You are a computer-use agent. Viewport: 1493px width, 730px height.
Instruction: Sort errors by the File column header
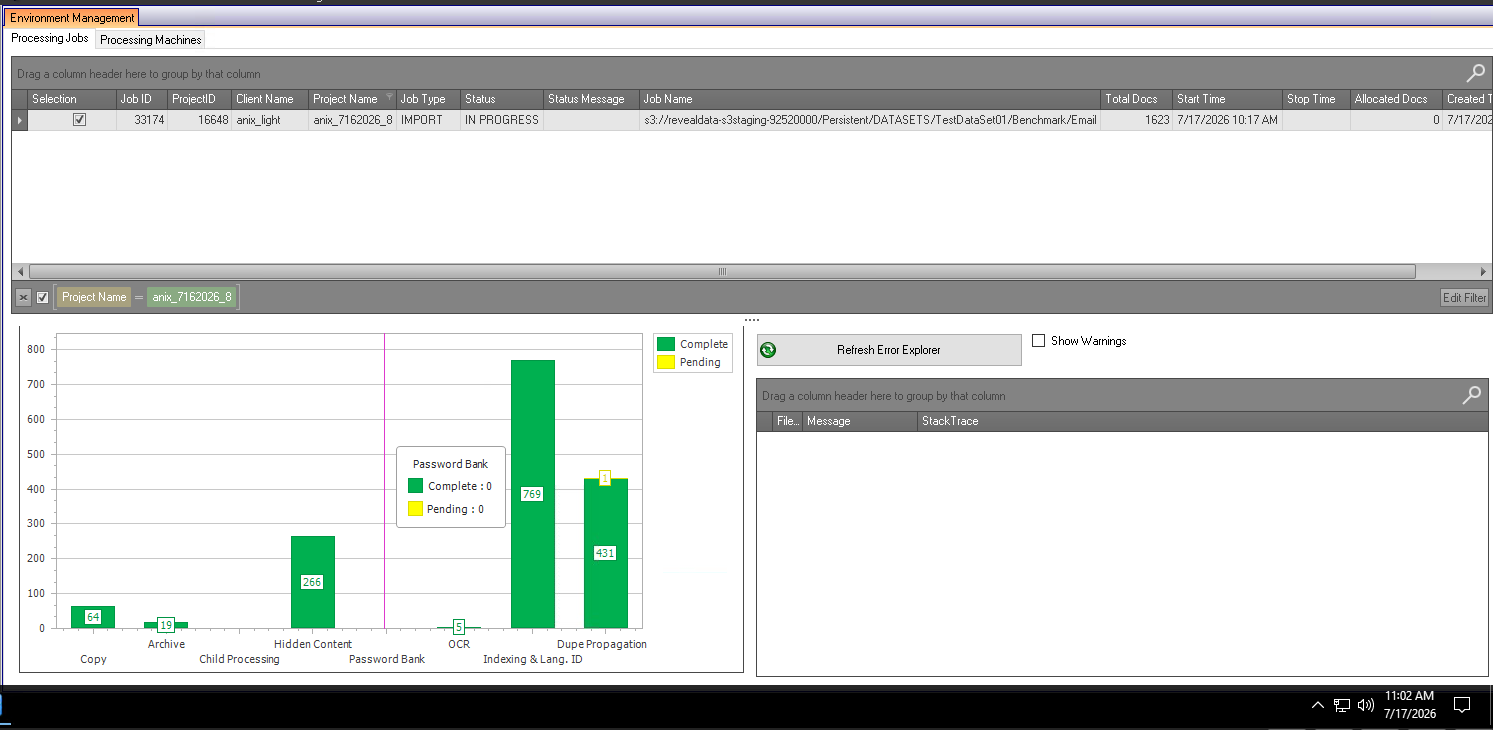788,421
